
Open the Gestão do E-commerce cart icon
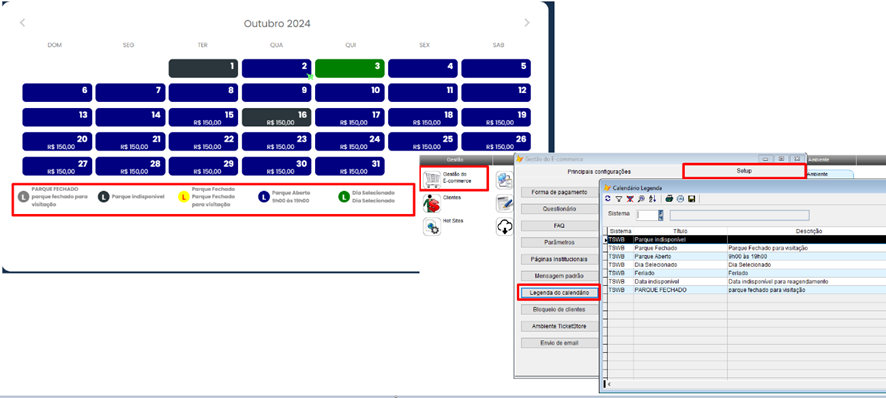click(432, 179)
